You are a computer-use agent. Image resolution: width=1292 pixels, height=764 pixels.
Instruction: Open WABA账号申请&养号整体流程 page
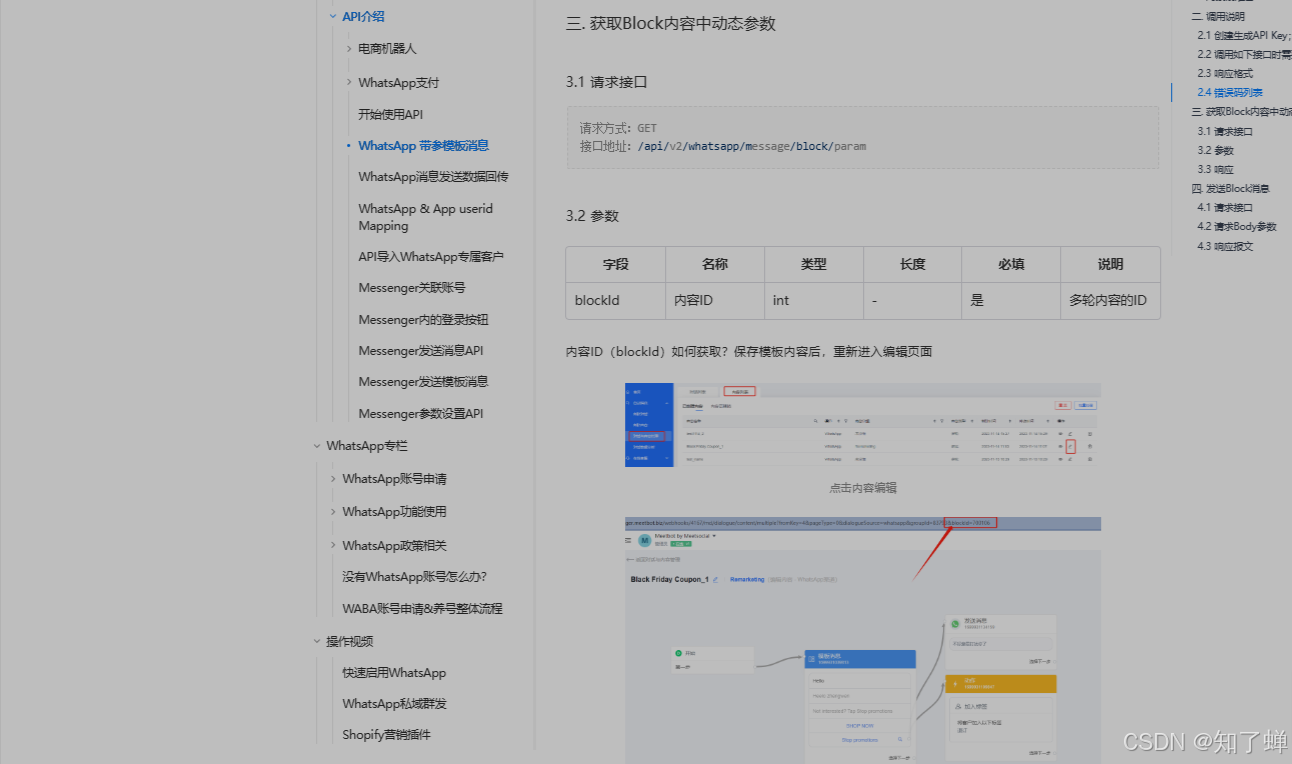(x=422, y=609)
